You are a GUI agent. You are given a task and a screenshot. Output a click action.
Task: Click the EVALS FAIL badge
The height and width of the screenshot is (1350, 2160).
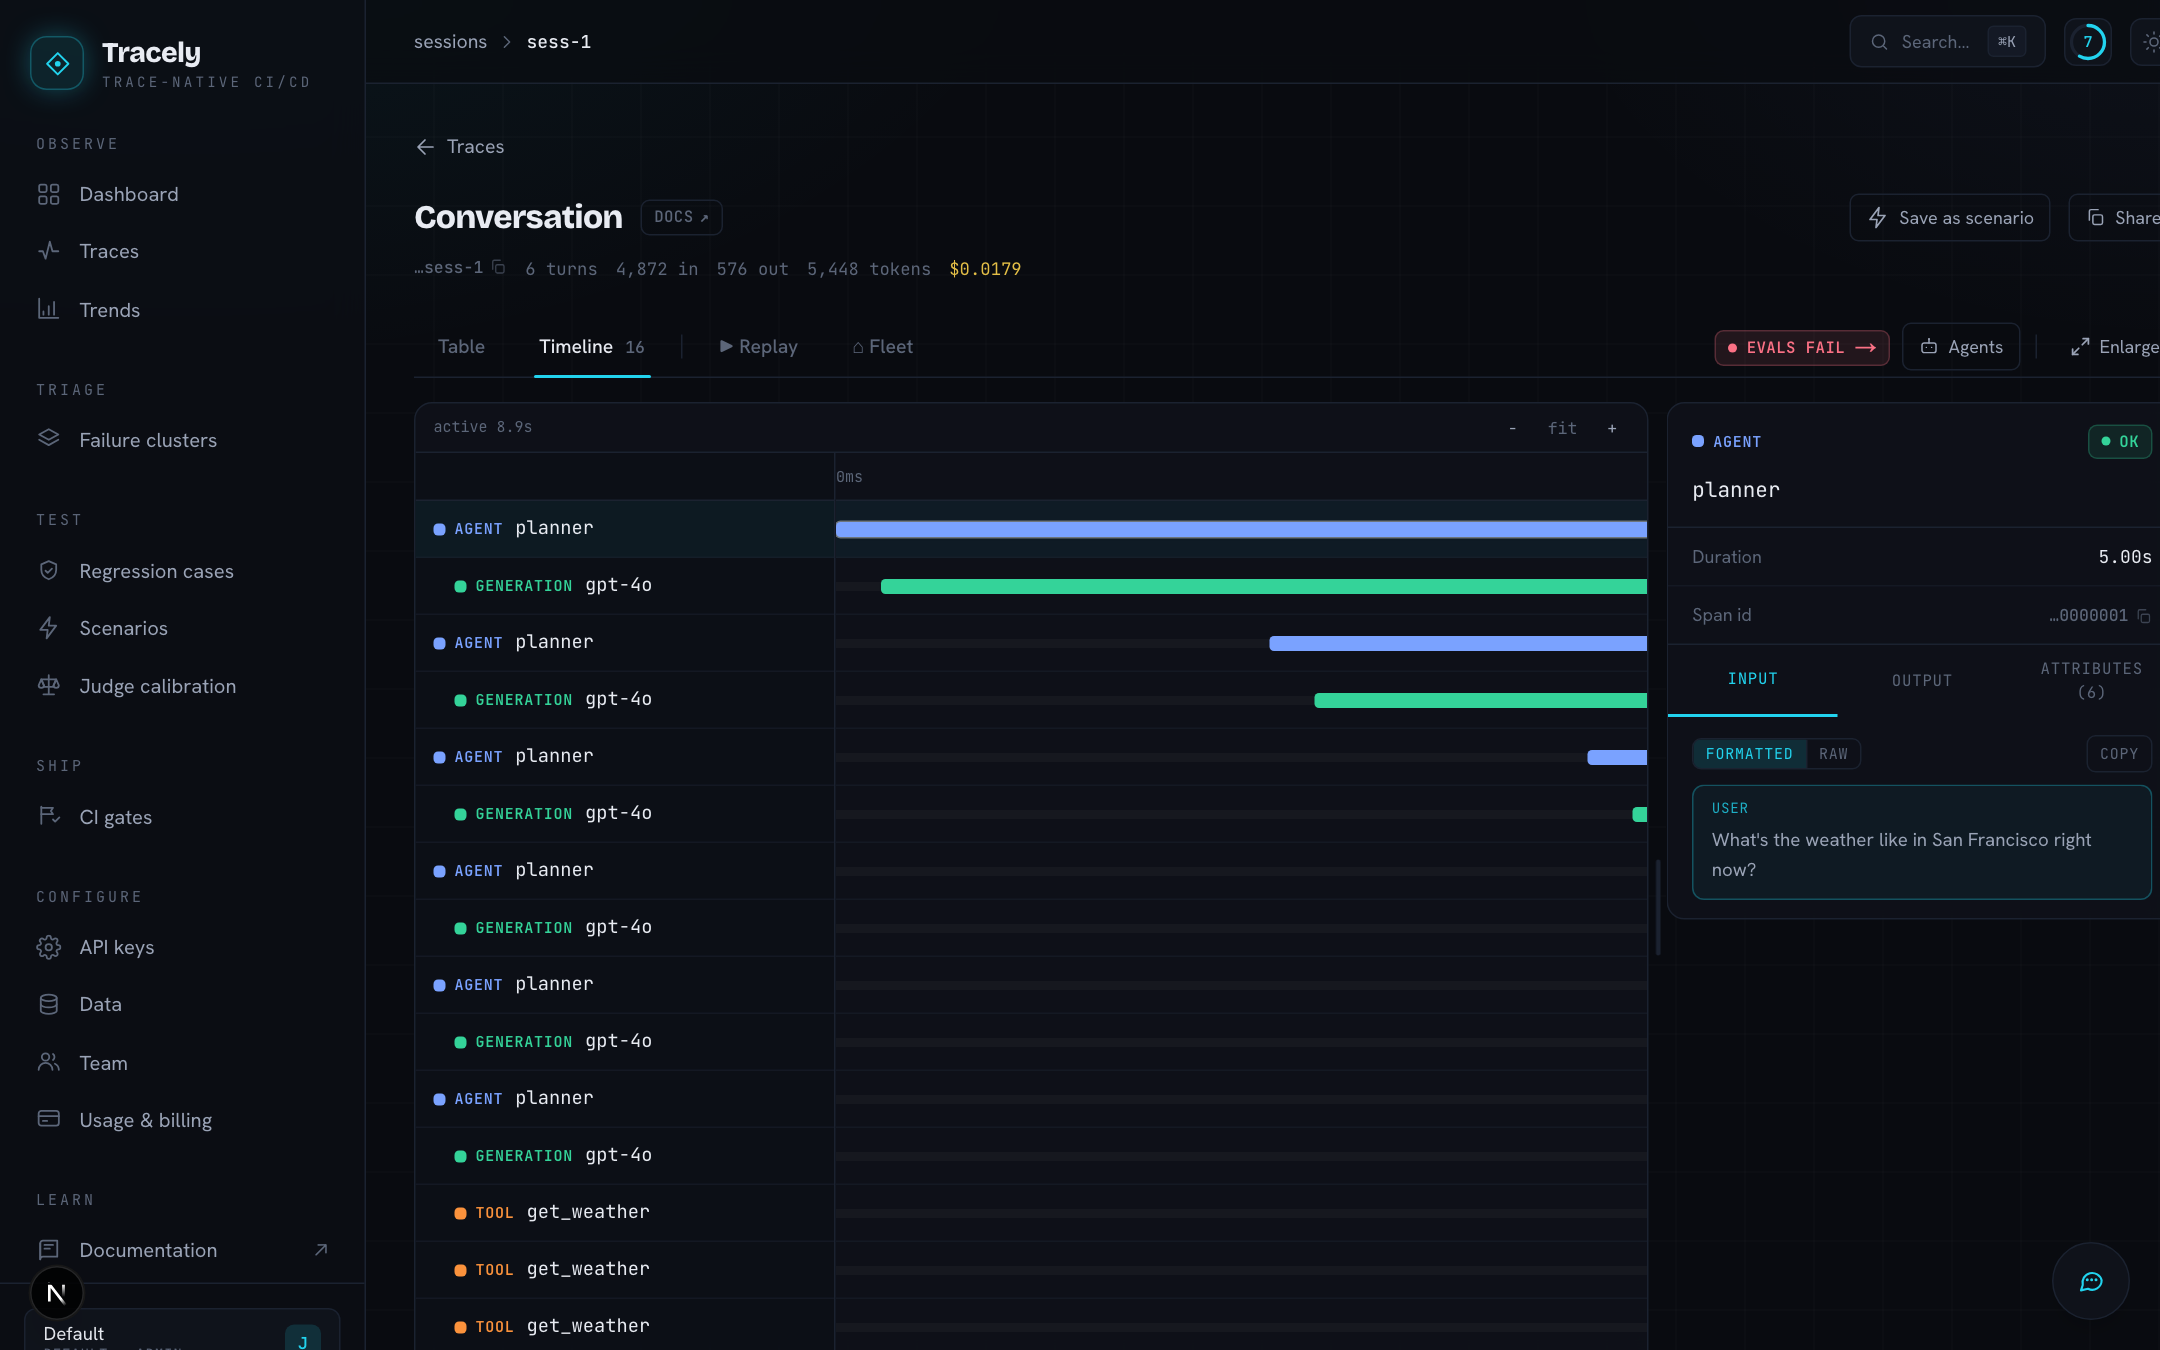point(1801,348)
